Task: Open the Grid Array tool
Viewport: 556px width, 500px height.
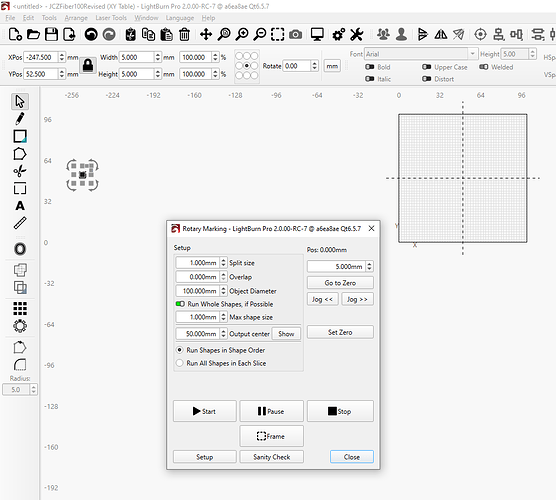Action: pos(20,309)
